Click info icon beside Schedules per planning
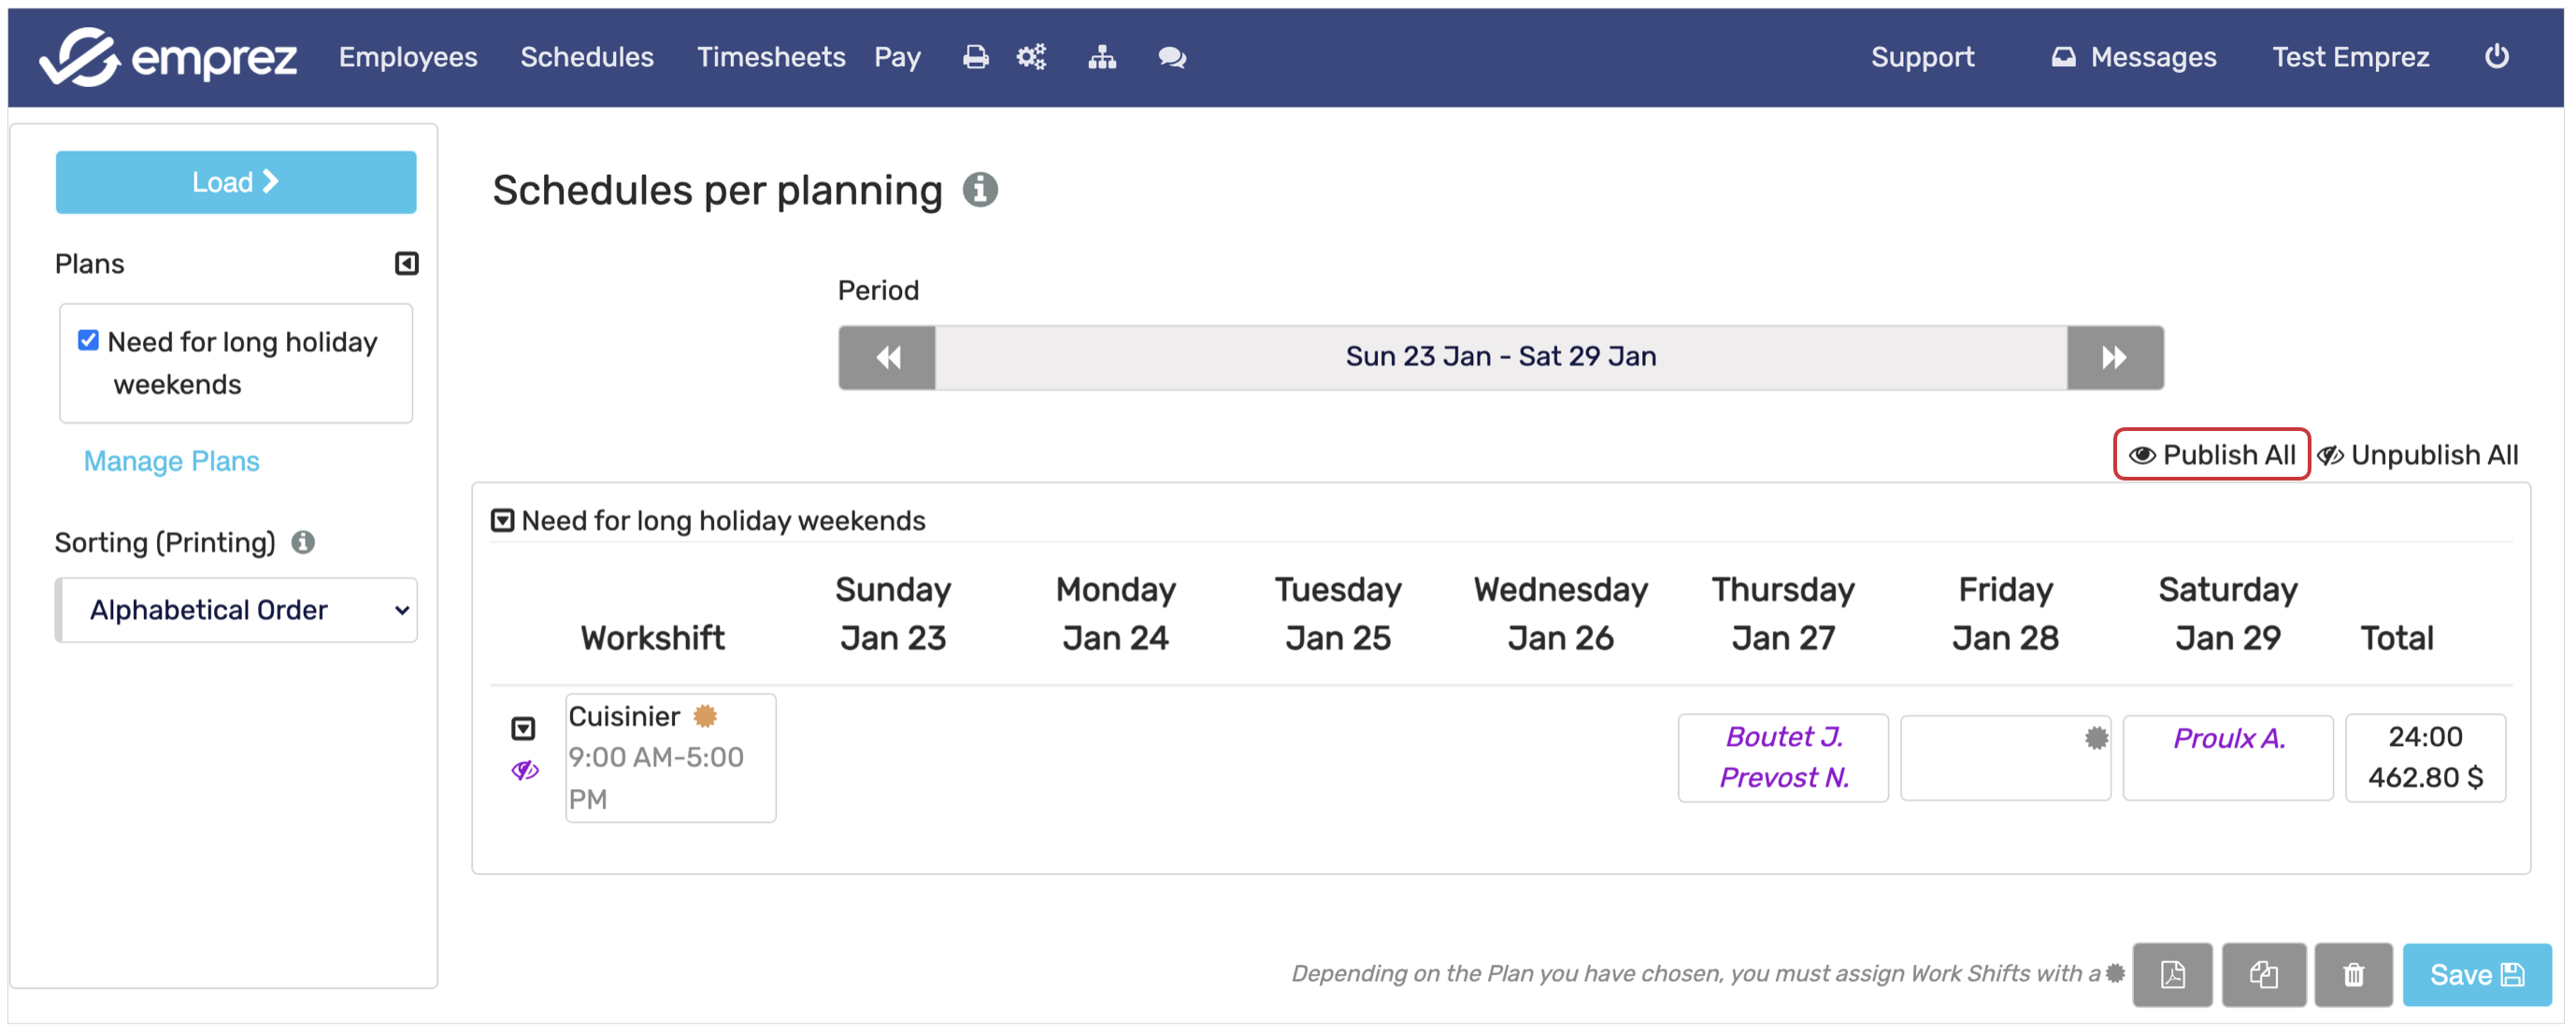 (980, 190)
